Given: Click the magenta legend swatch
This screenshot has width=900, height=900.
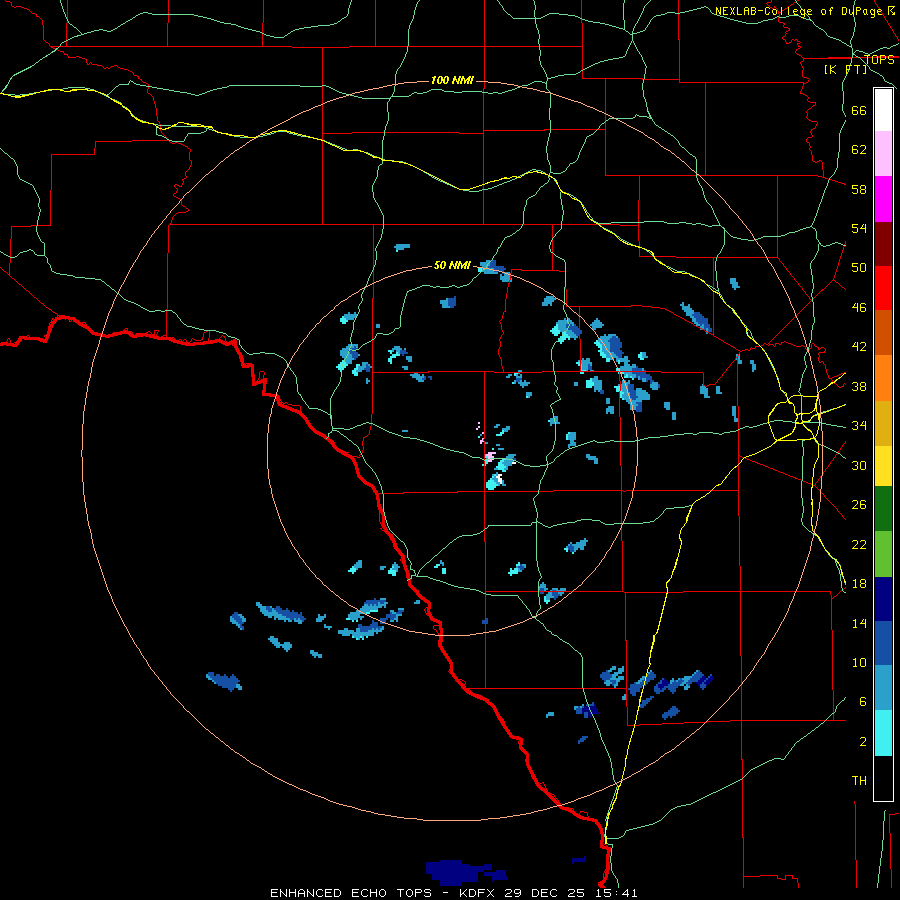Looking at the screenshot, I should (x=883, y=199).
